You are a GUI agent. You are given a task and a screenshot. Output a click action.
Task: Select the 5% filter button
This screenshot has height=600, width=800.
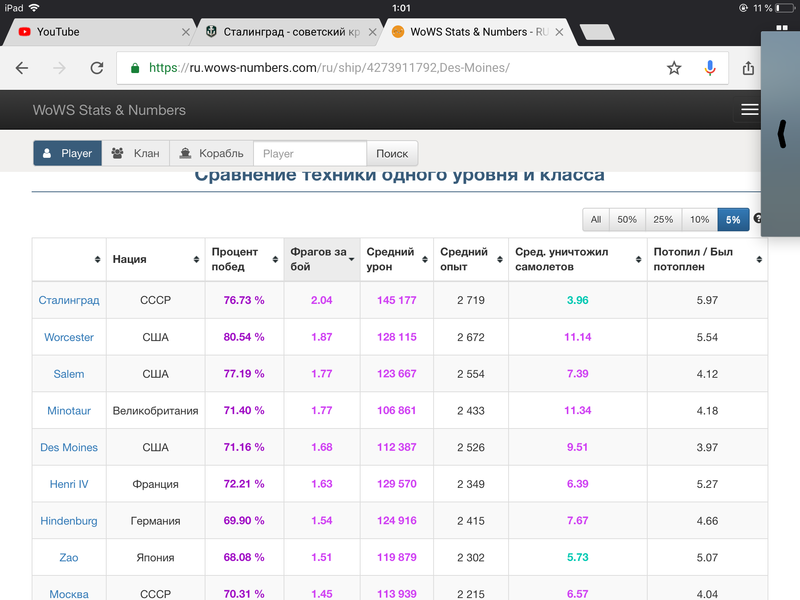point(733,219)
